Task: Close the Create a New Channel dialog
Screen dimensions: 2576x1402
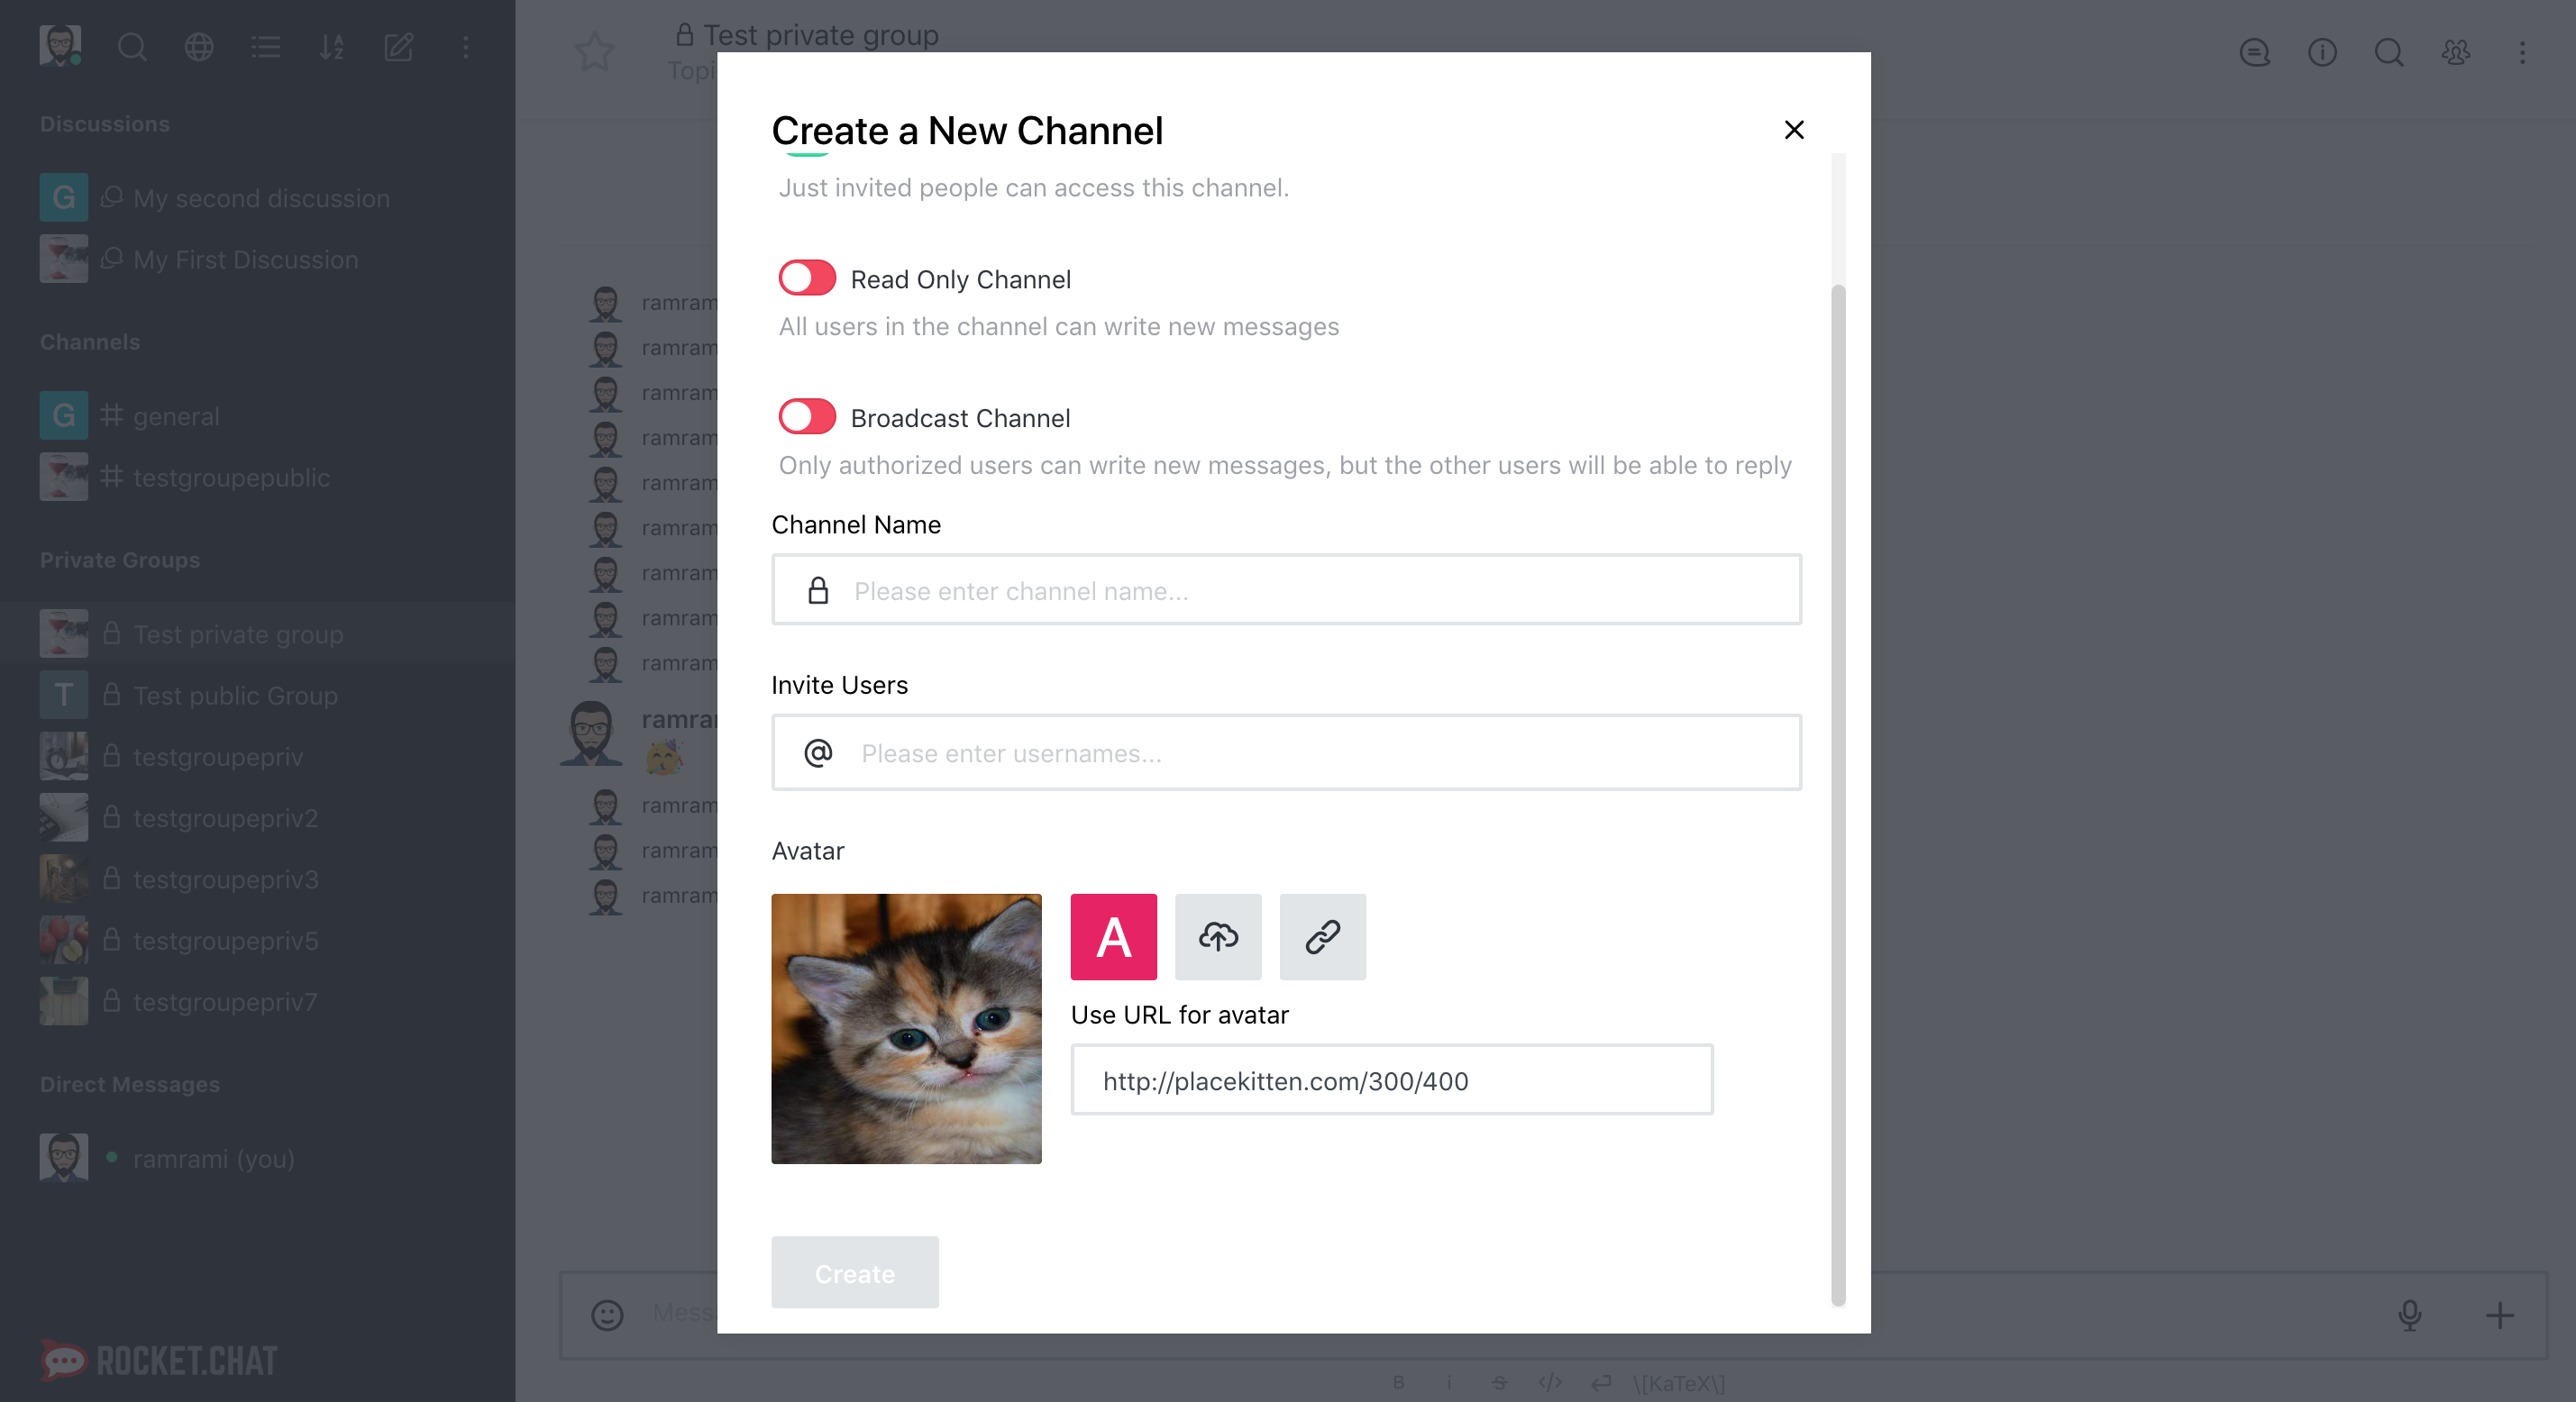Action: (1794, 130)
